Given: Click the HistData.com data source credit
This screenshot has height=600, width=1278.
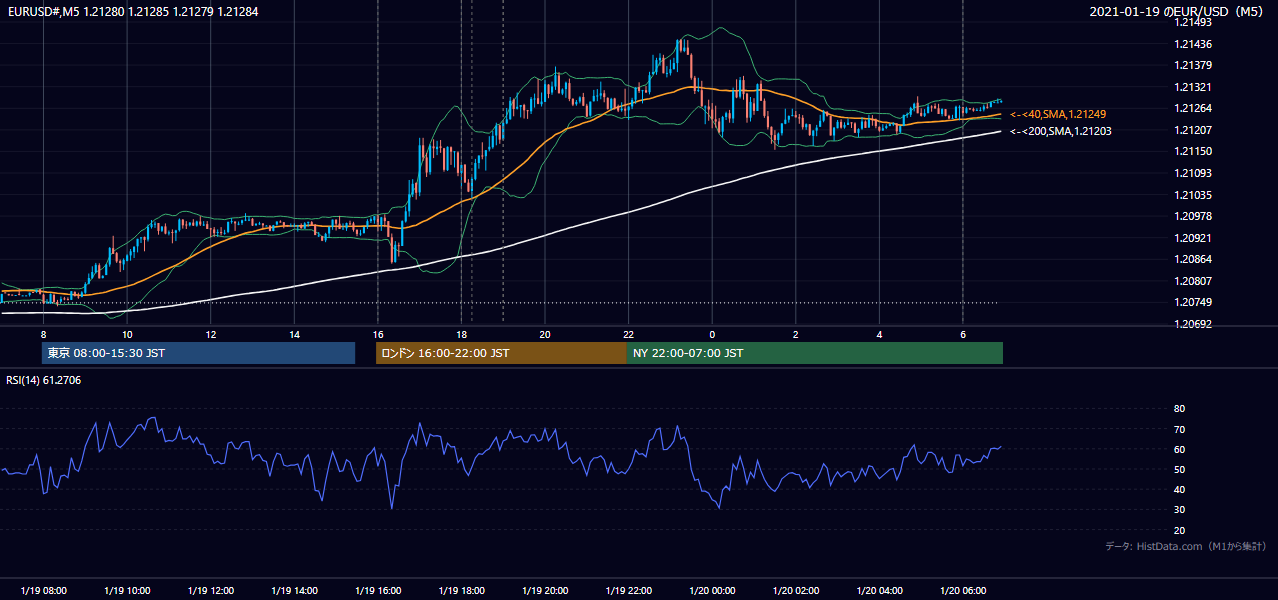Looking at the screenshot, I should 1186,546.
